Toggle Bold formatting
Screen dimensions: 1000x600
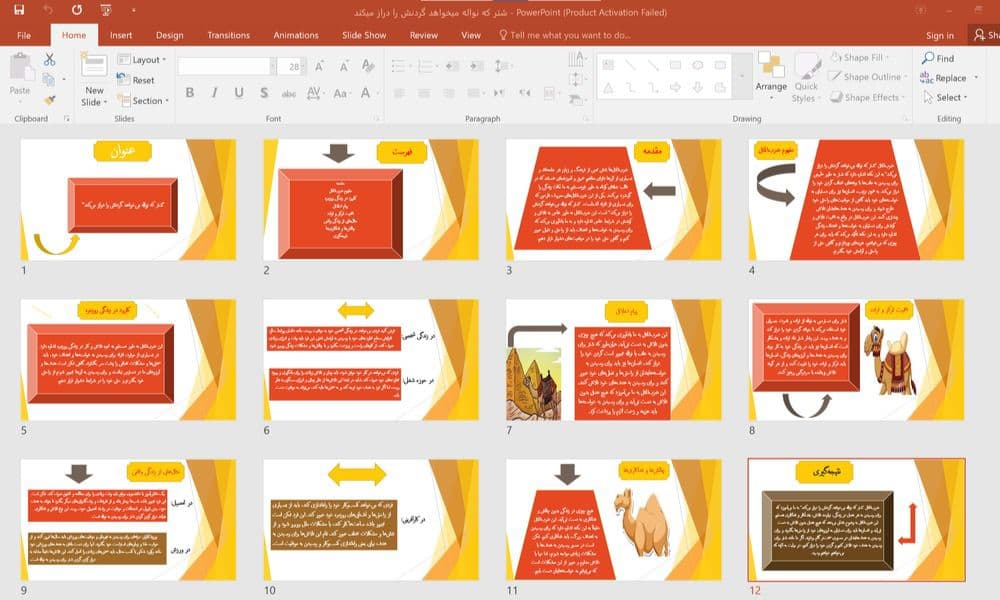[x=189, y=93]
